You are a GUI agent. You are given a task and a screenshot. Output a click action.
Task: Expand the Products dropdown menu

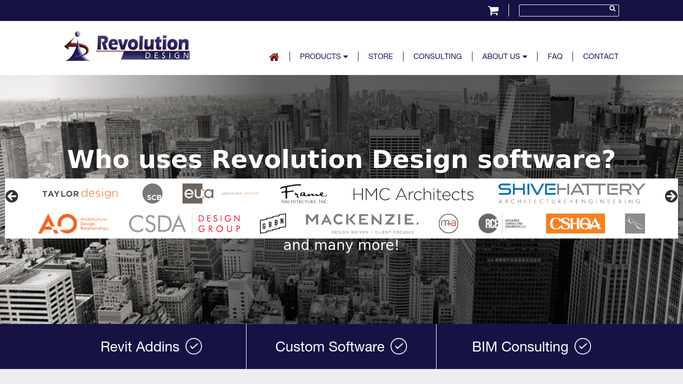tap(324, 57)
